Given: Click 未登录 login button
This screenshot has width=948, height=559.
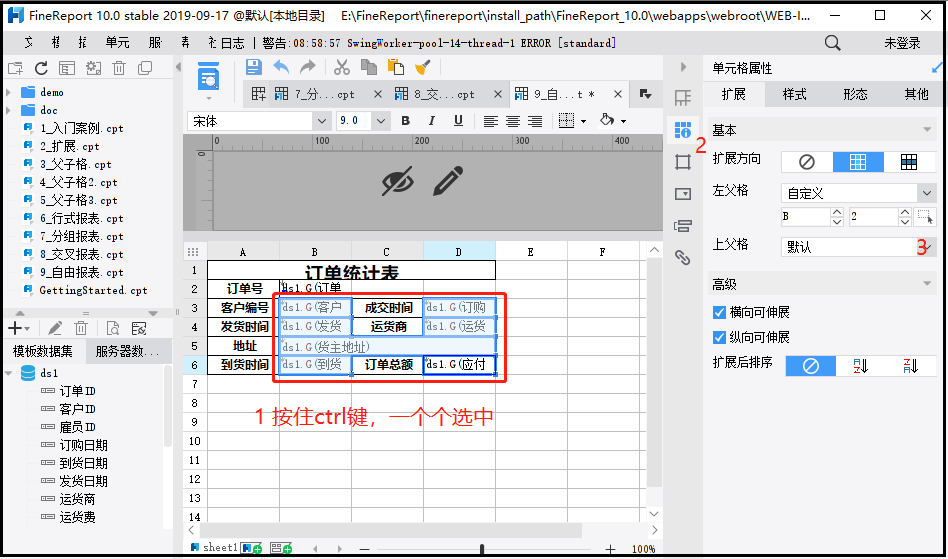Looking at the screenshot, I should click(x=902, y=43).
